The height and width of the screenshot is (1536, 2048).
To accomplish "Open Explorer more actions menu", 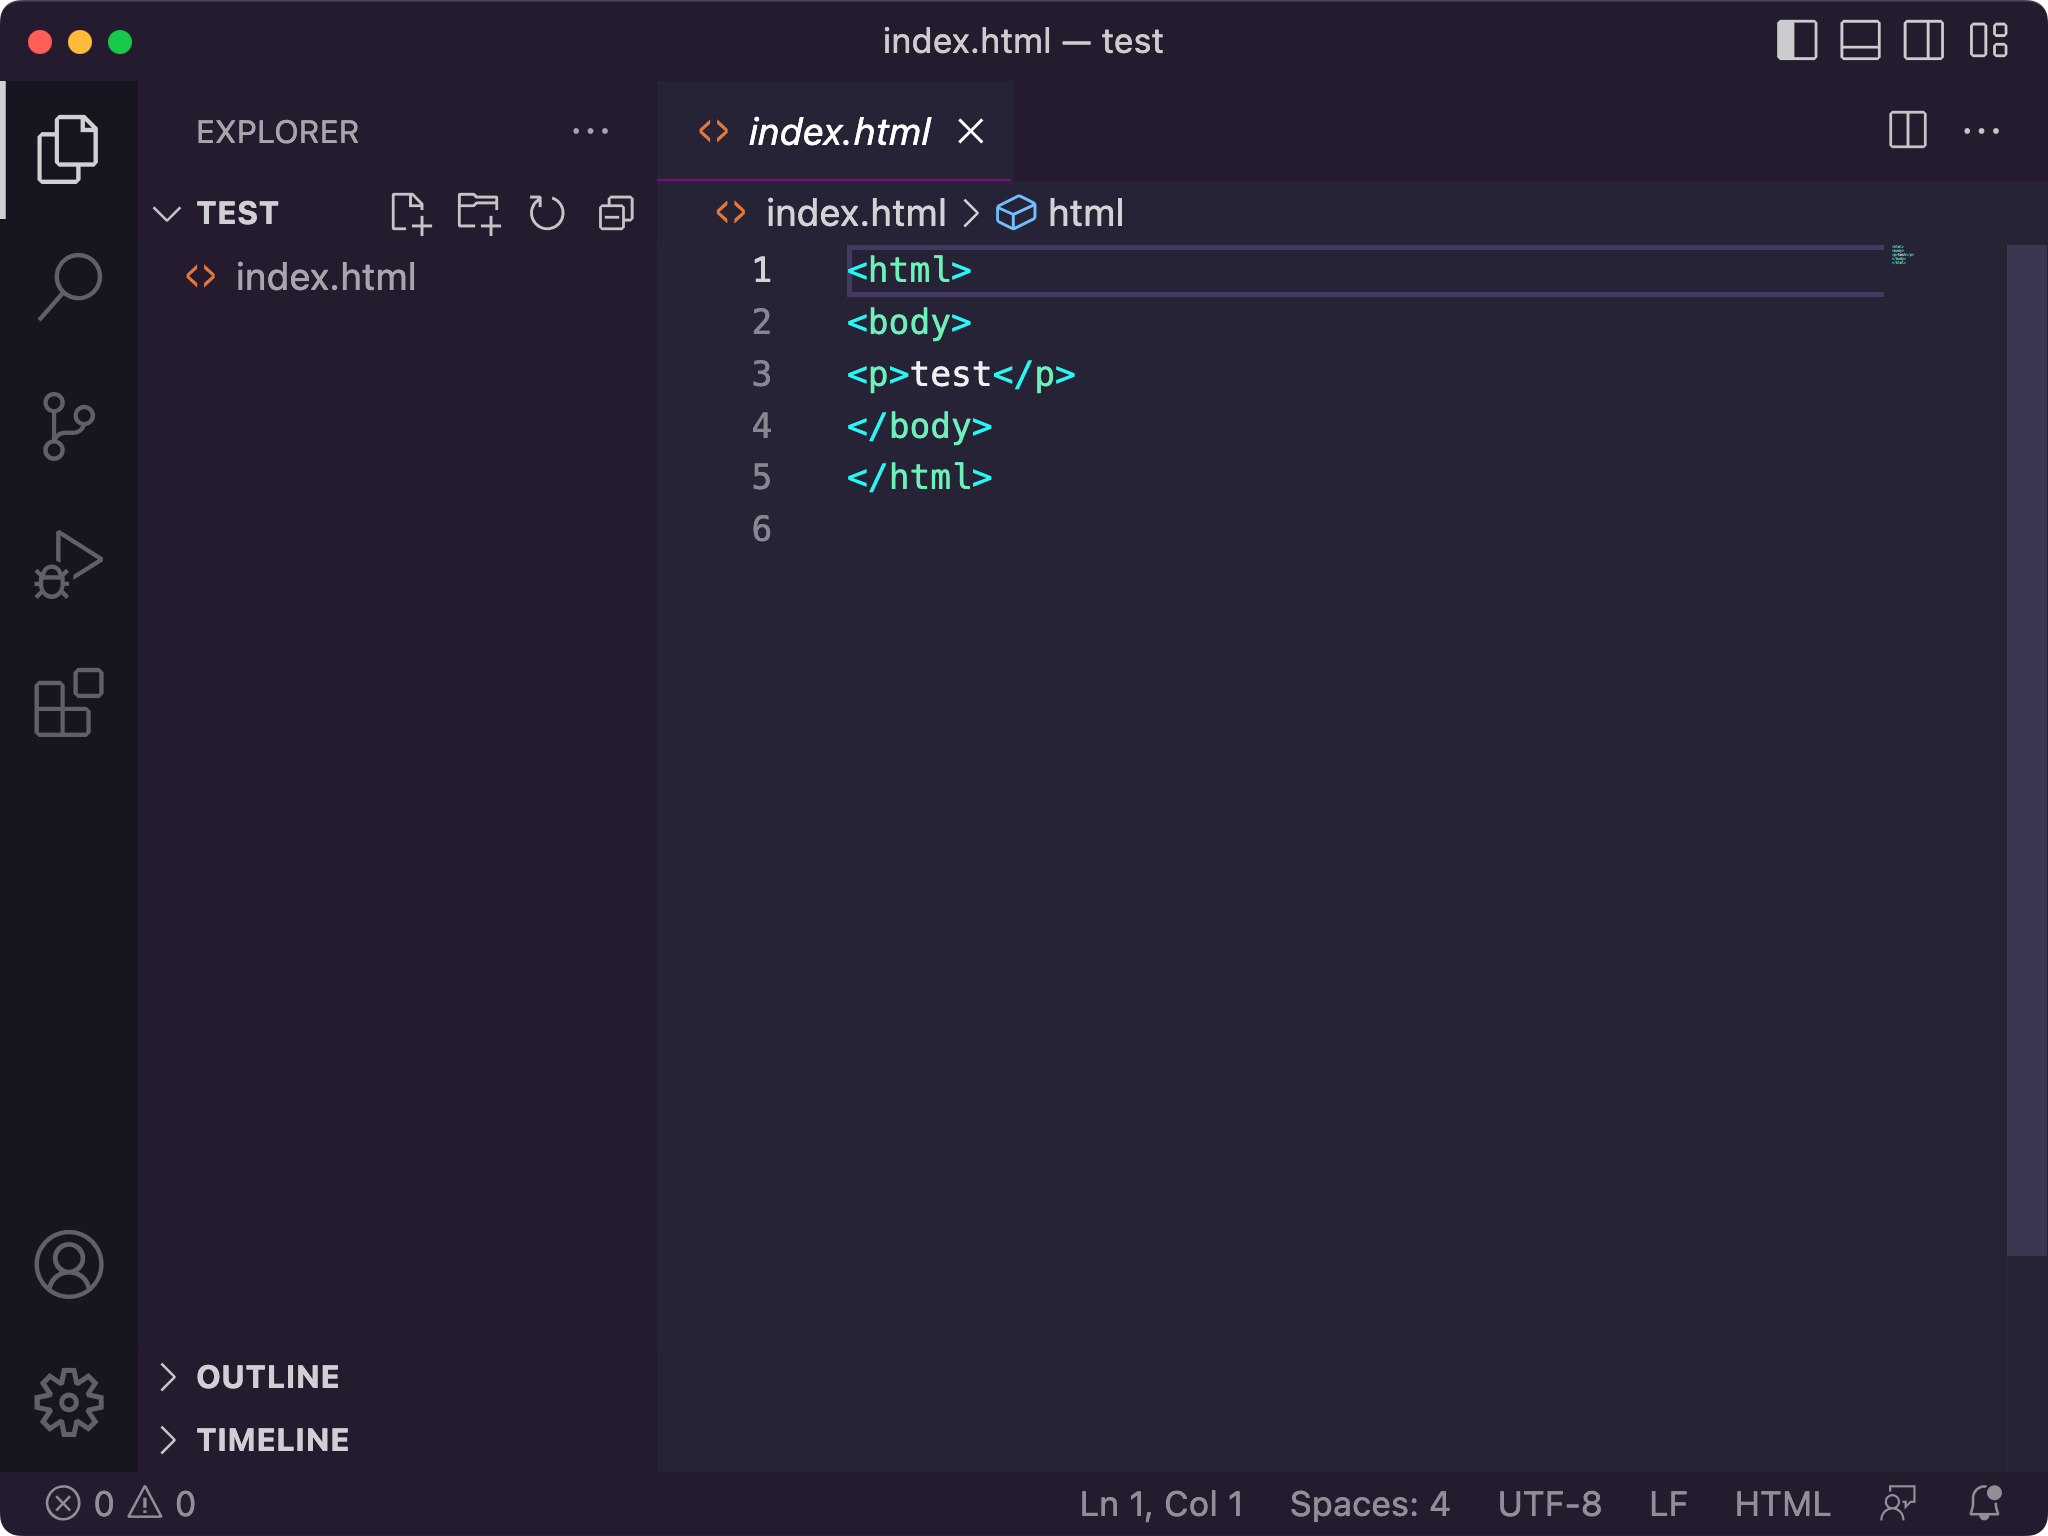I will point(592,131).
